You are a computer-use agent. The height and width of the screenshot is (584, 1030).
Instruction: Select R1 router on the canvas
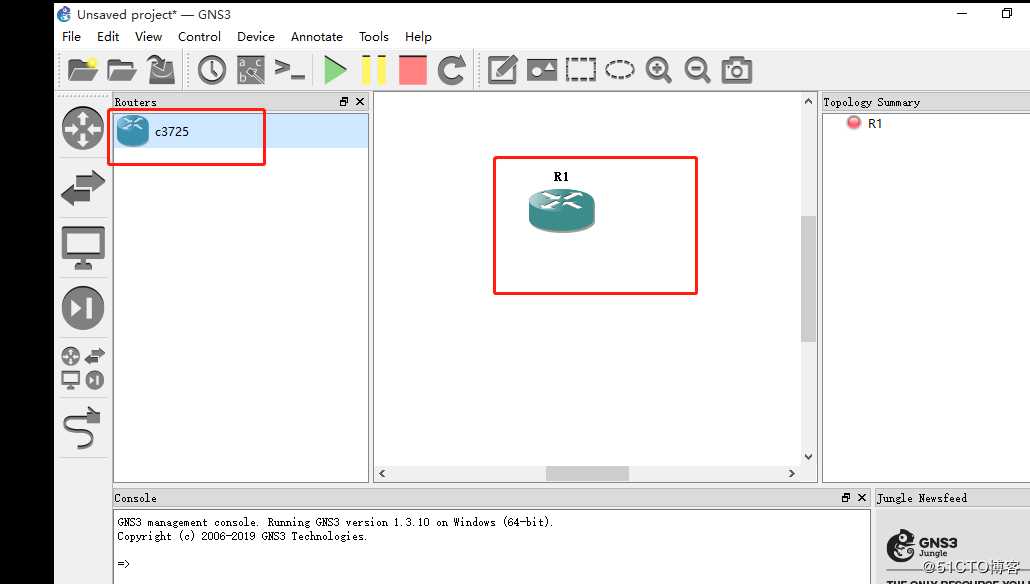[562, 209]
